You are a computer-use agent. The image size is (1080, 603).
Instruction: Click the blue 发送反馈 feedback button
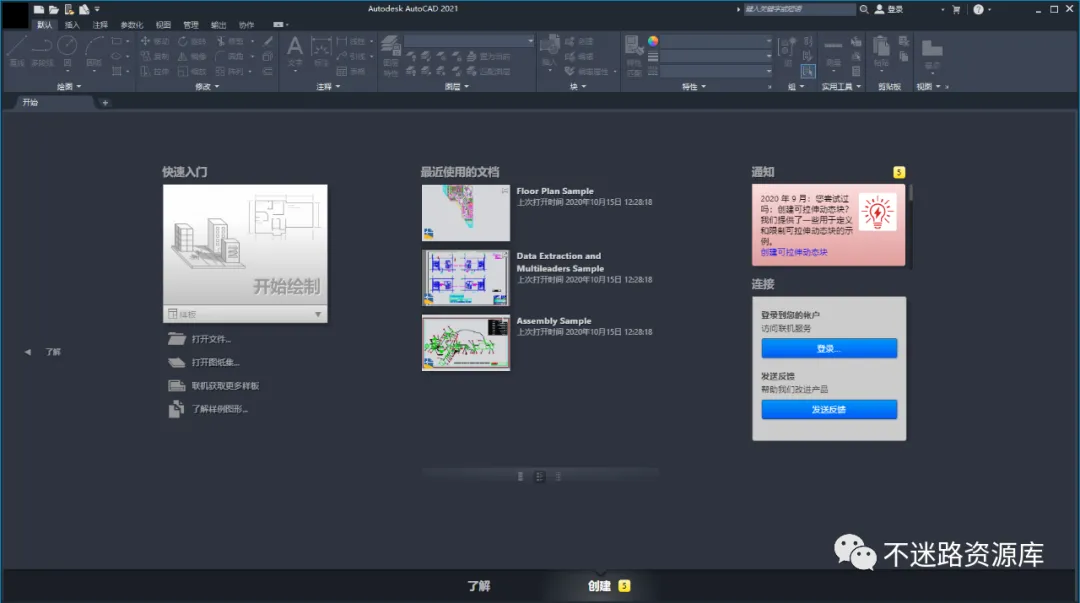pyautogui.click(x=829, y=409)
